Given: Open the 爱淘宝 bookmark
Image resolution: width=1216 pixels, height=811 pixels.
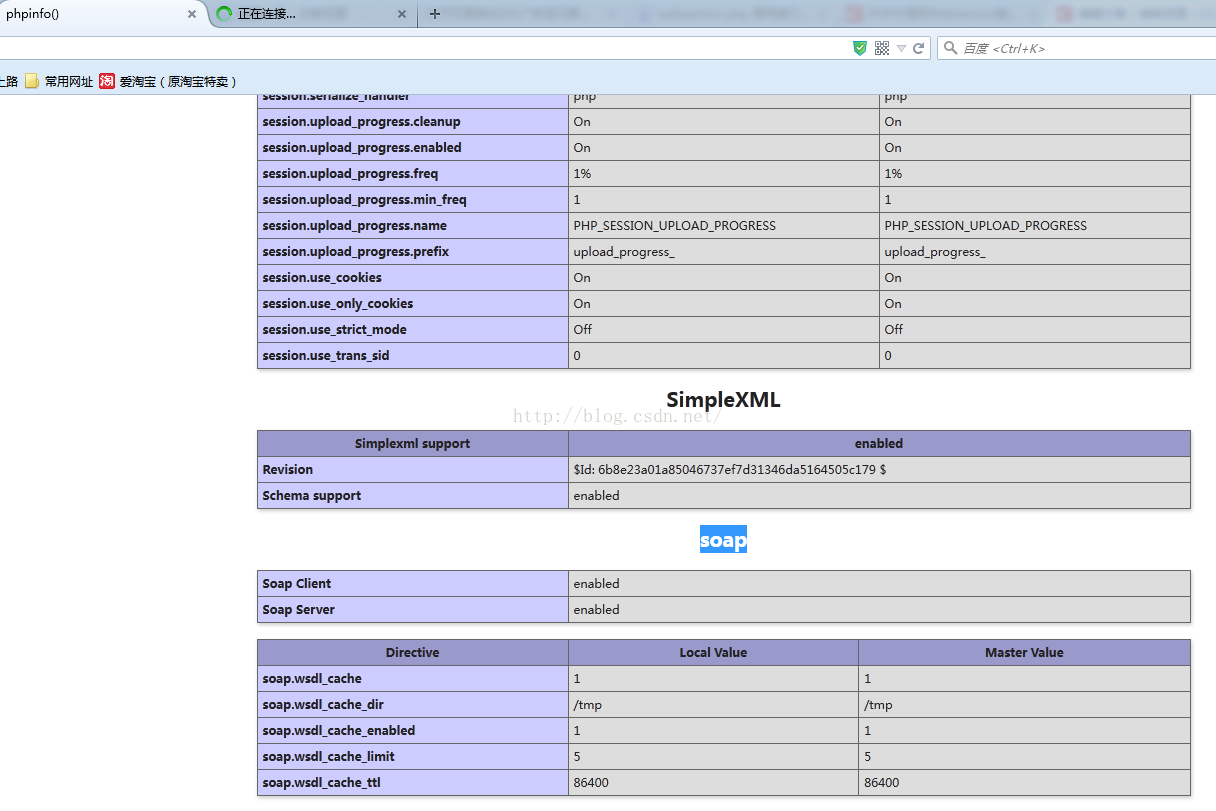Looking at the screenshot, I should (168, 82).
